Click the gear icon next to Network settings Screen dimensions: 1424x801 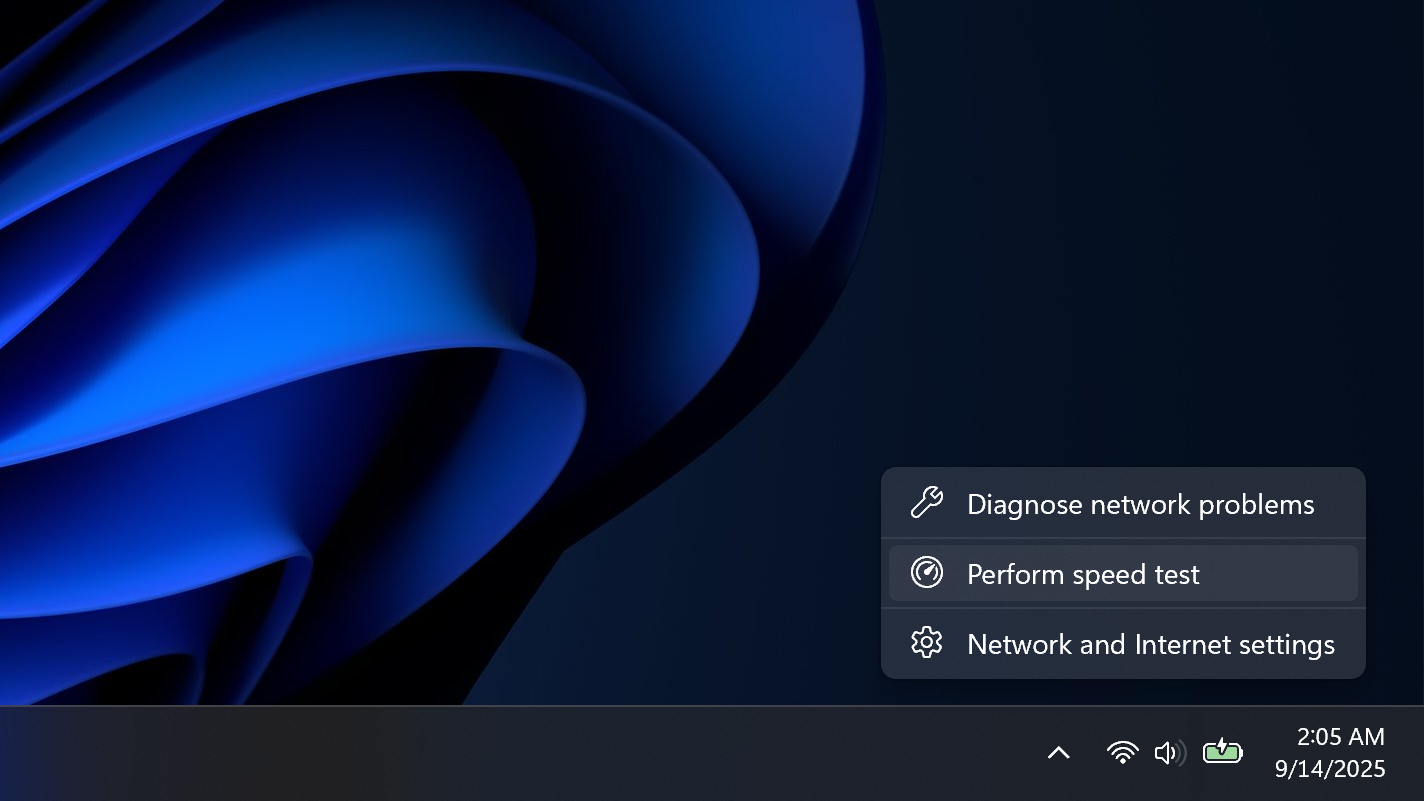pos(926,643)
